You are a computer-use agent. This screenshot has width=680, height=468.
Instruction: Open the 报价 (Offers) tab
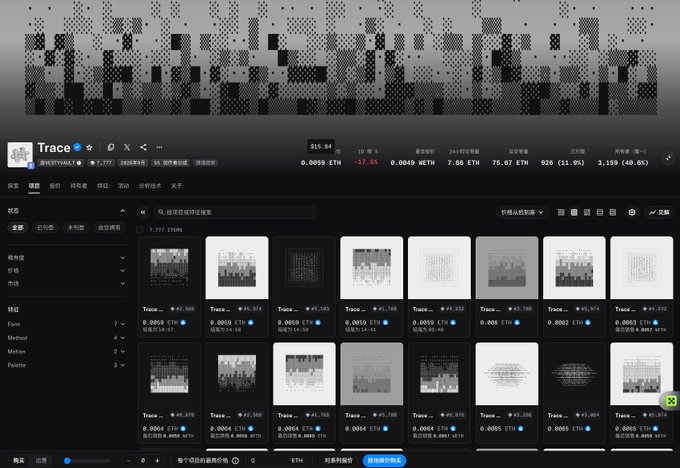click(x=55, y=186)
